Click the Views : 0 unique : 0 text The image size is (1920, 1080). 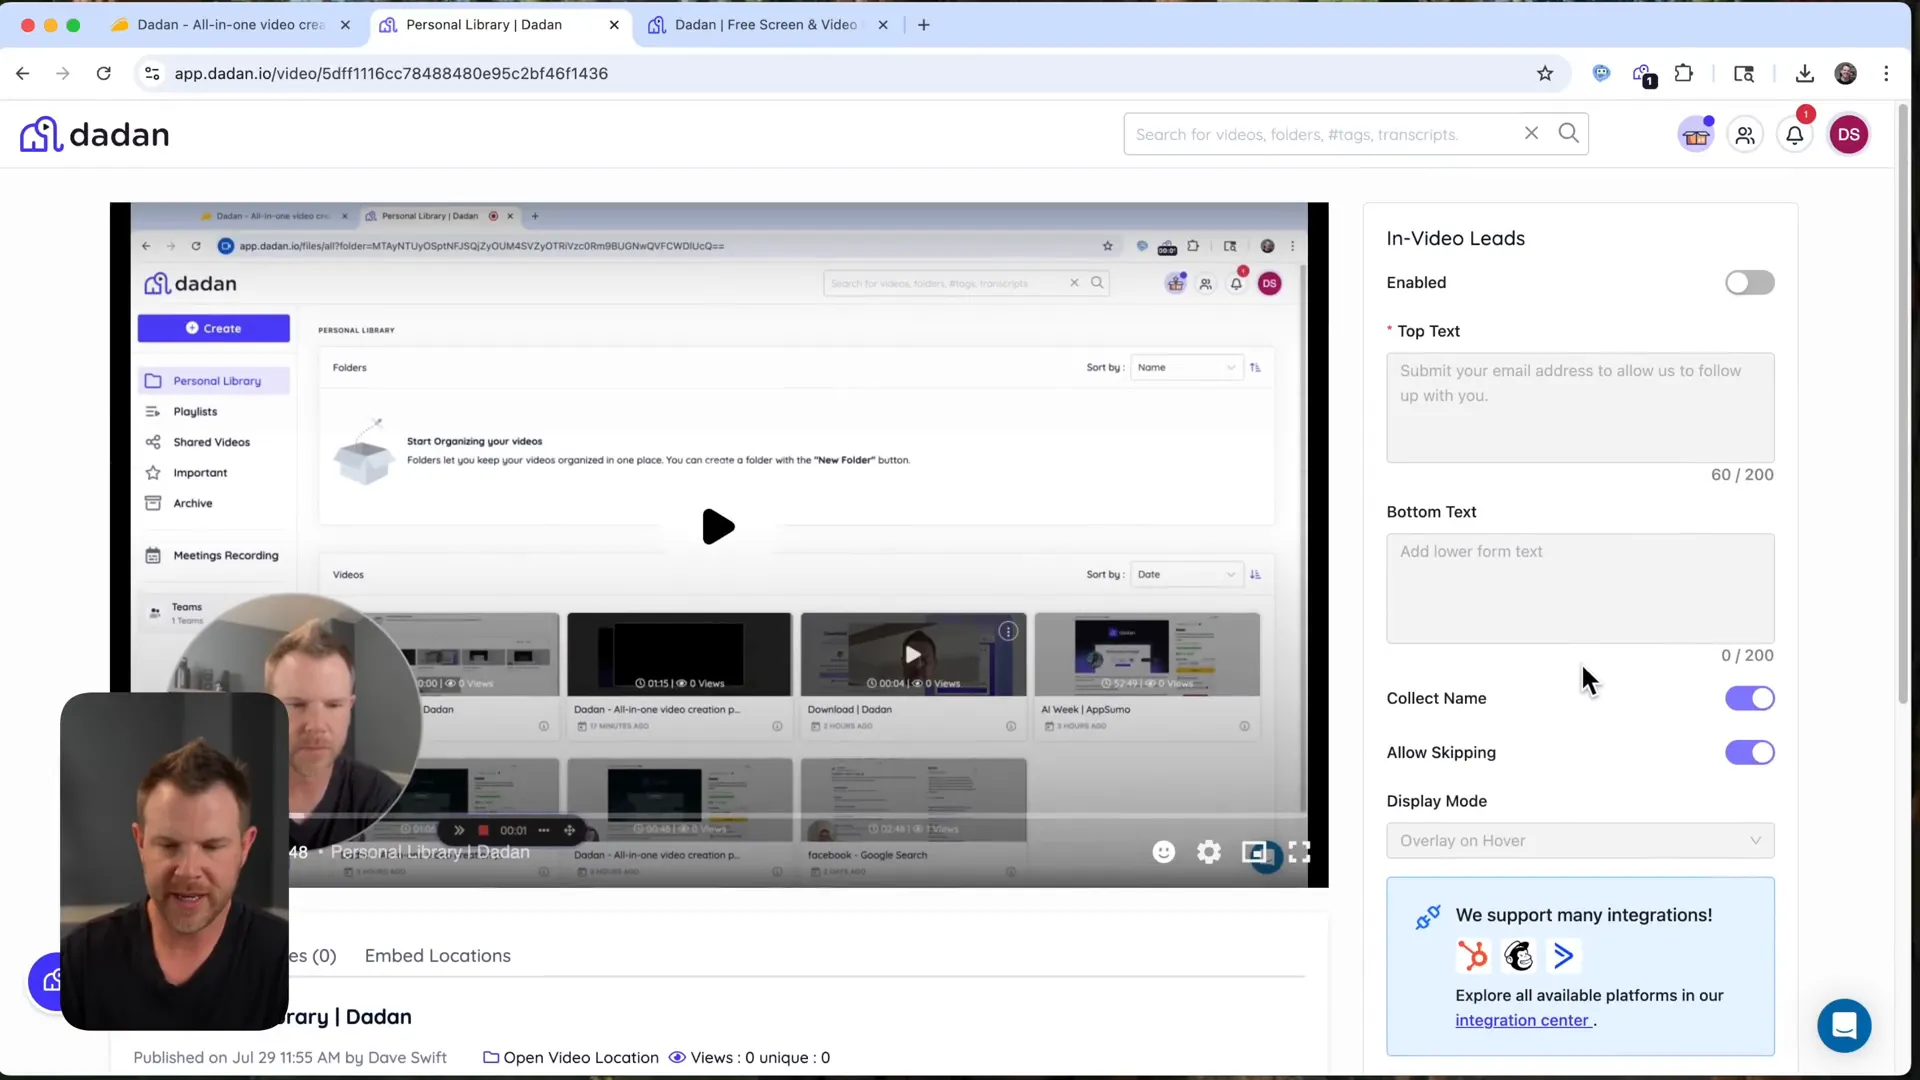pyautogui.click(x=760, y=1058)
